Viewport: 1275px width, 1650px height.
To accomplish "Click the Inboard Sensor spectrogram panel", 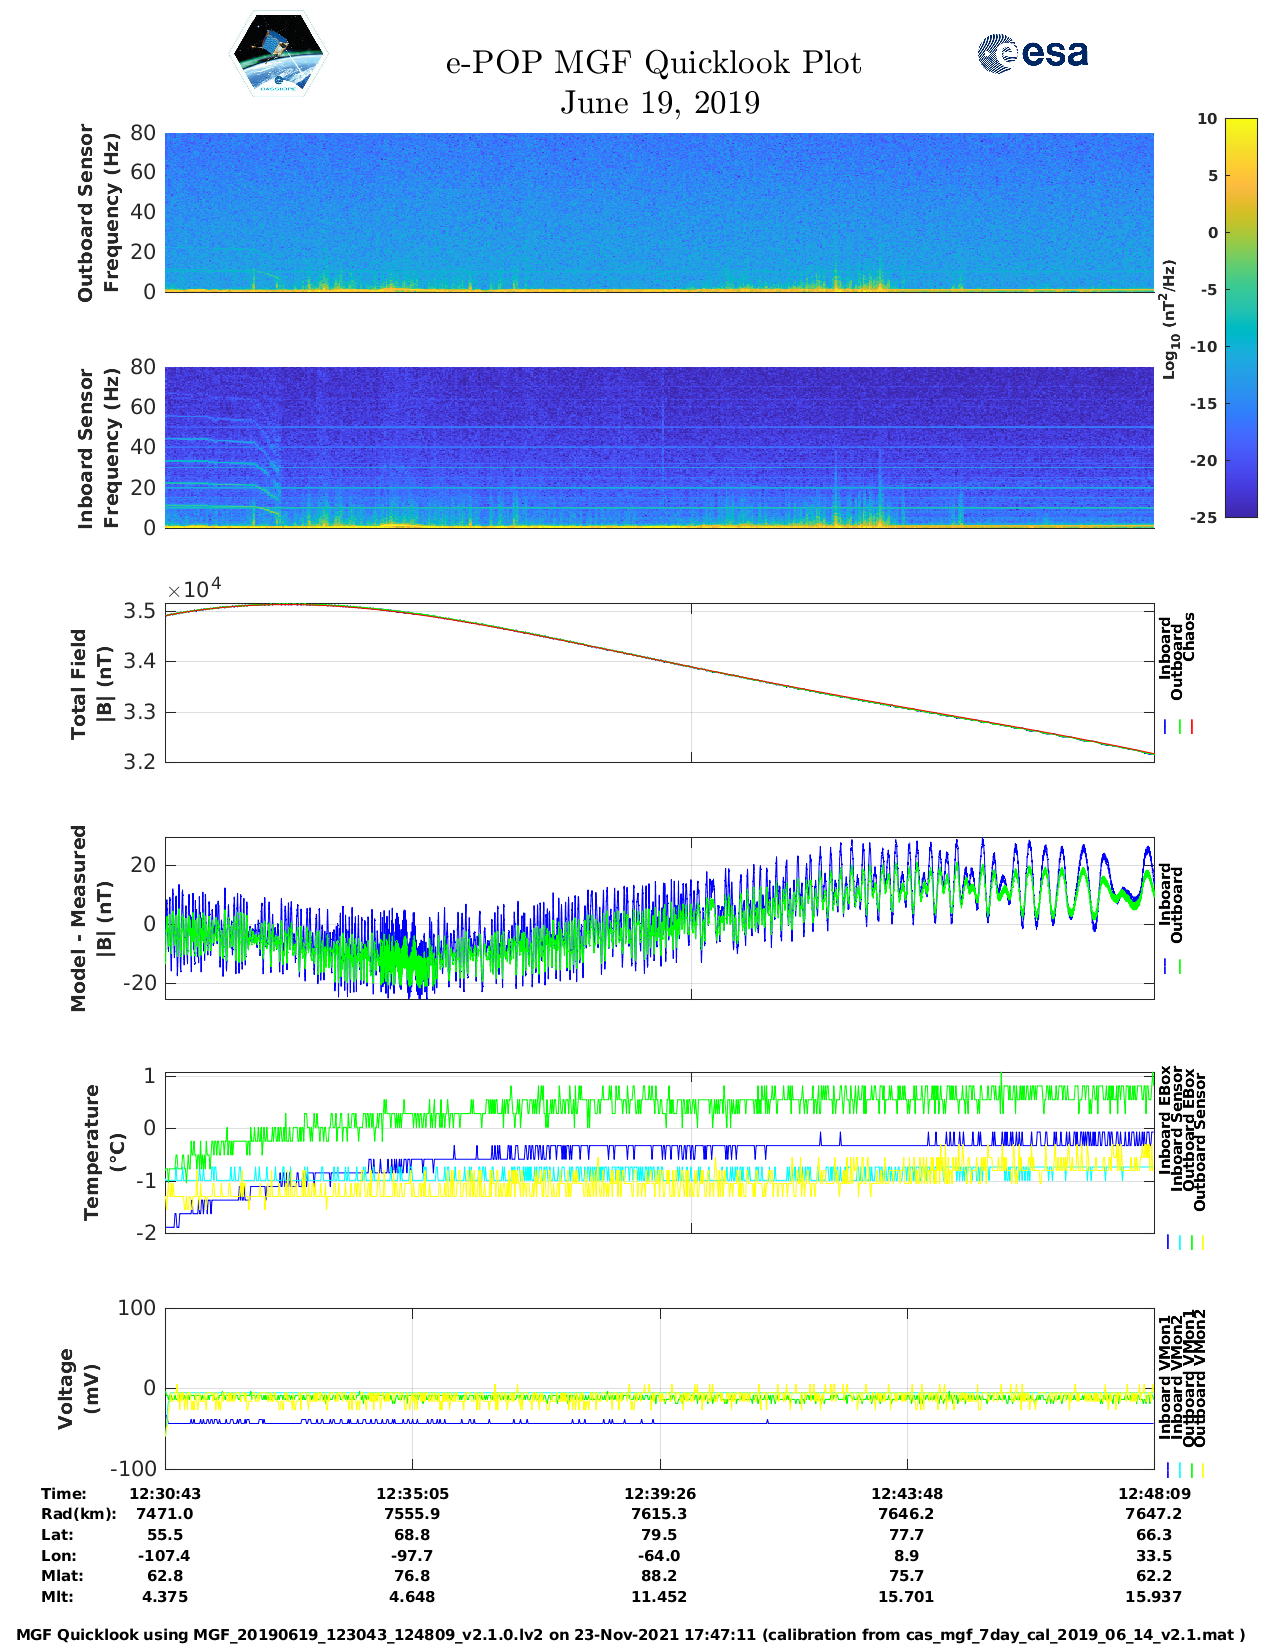I will [659, 447].
